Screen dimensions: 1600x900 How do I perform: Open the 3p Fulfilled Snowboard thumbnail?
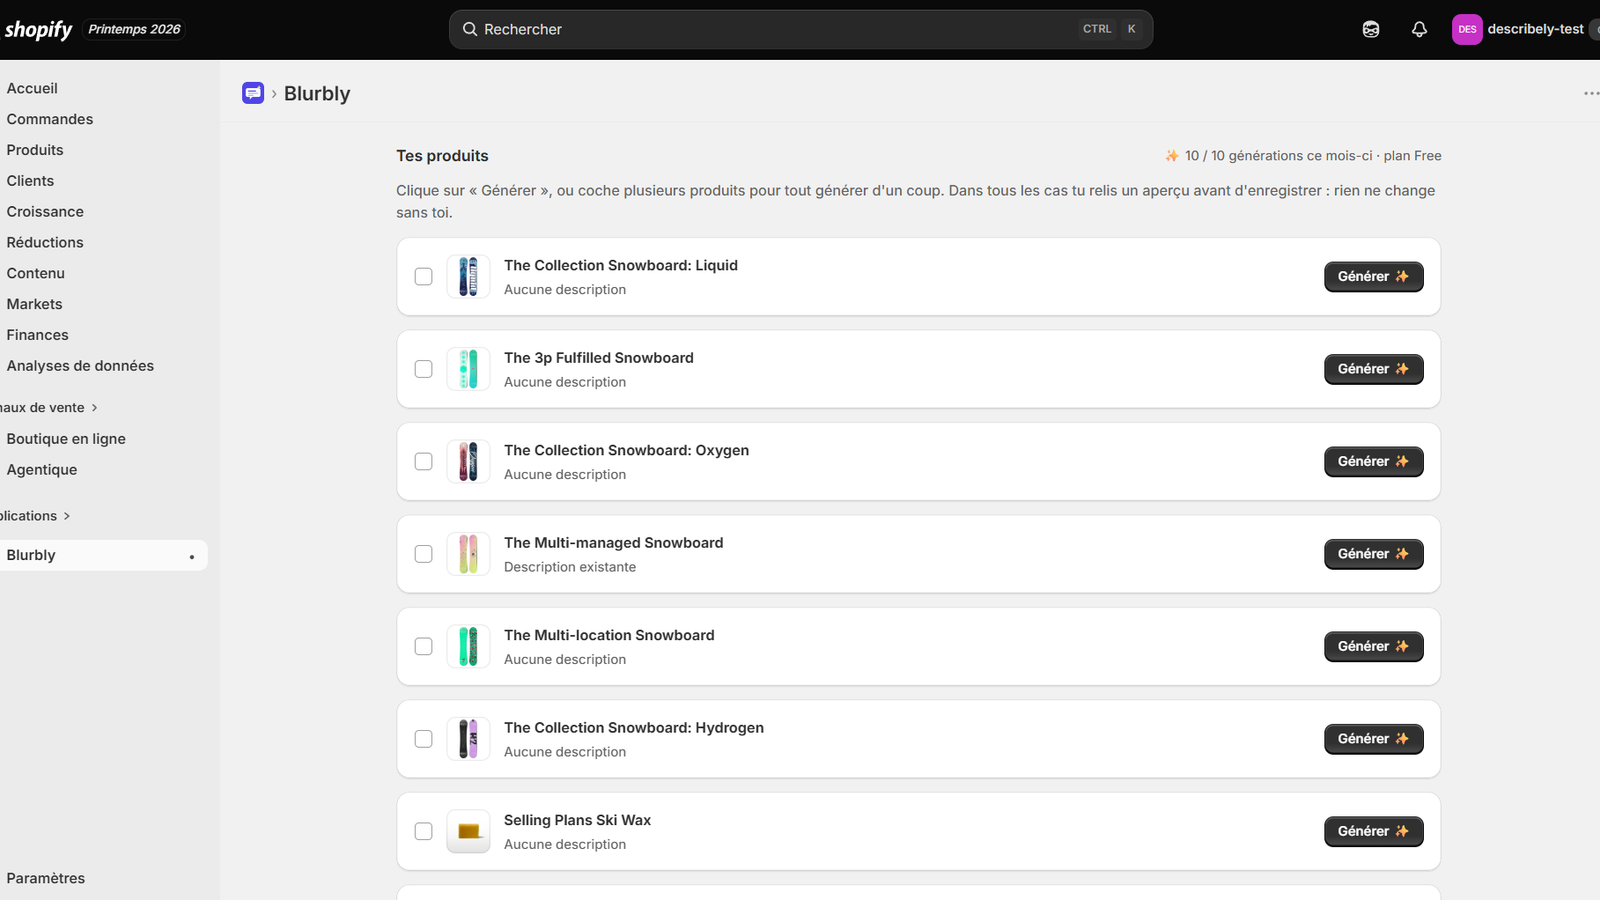click(468, 369)
